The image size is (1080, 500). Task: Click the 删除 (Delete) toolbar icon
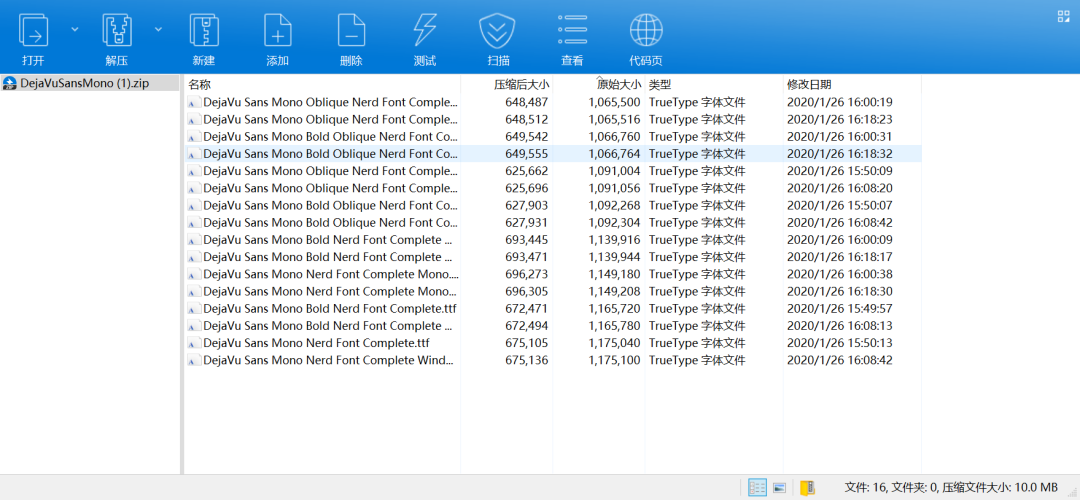pos(351,30)
